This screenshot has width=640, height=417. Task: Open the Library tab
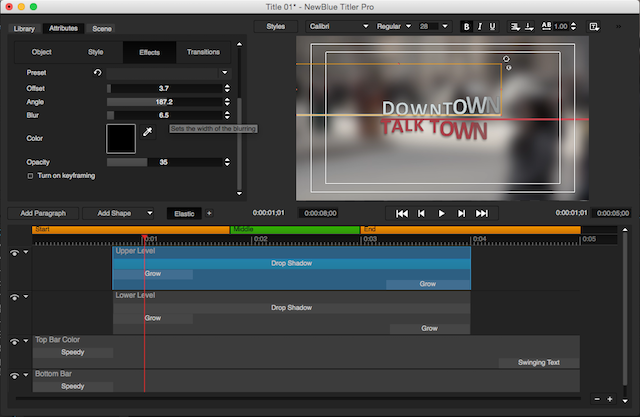tap(23, 29)
